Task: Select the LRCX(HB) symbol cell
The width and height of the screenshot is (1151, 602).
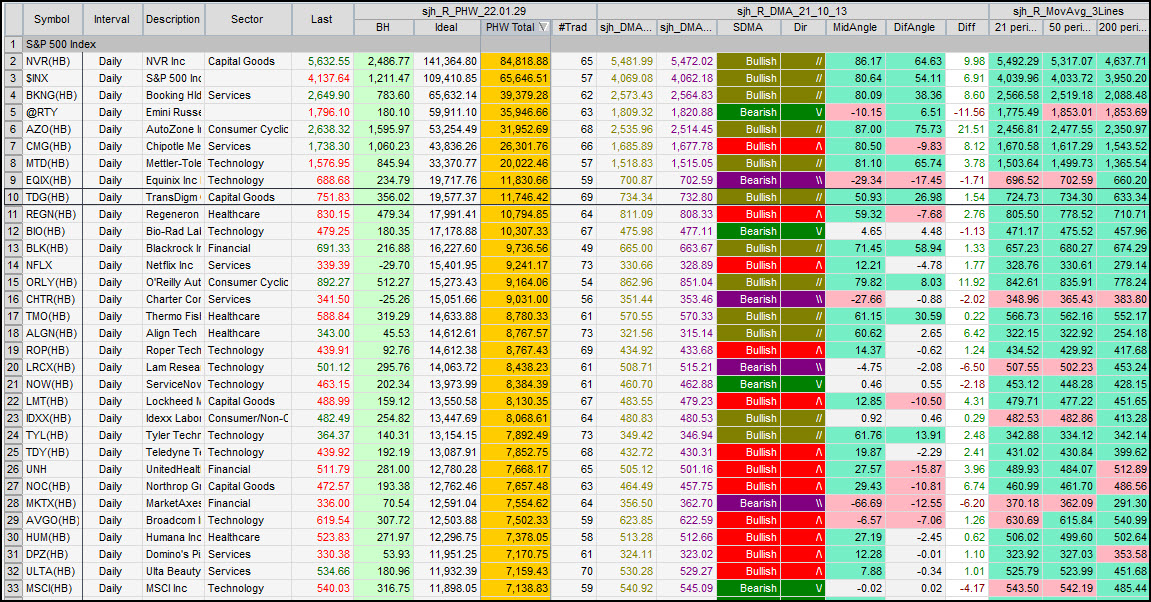Action: [x=53, y=367]
